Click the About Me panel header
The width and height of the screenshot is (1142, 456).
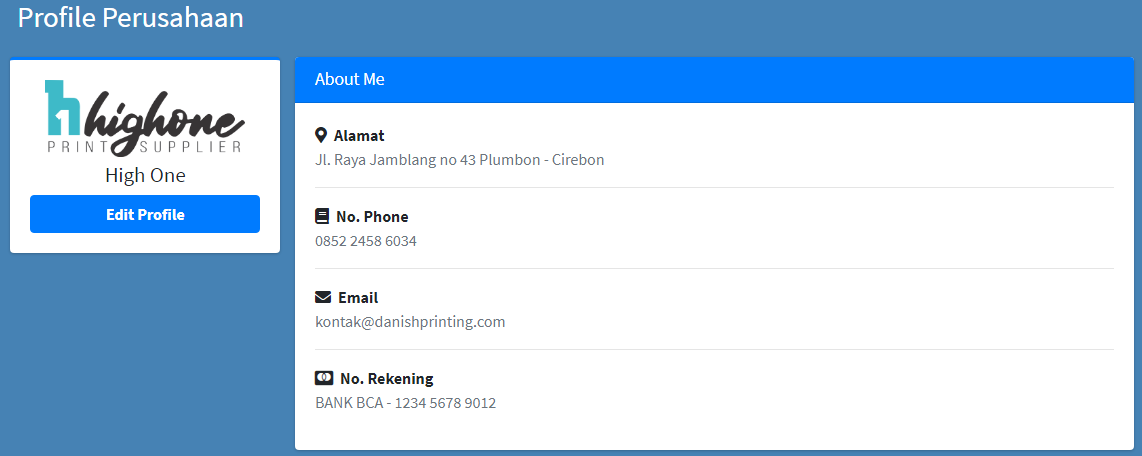click(x=714, y=80)
